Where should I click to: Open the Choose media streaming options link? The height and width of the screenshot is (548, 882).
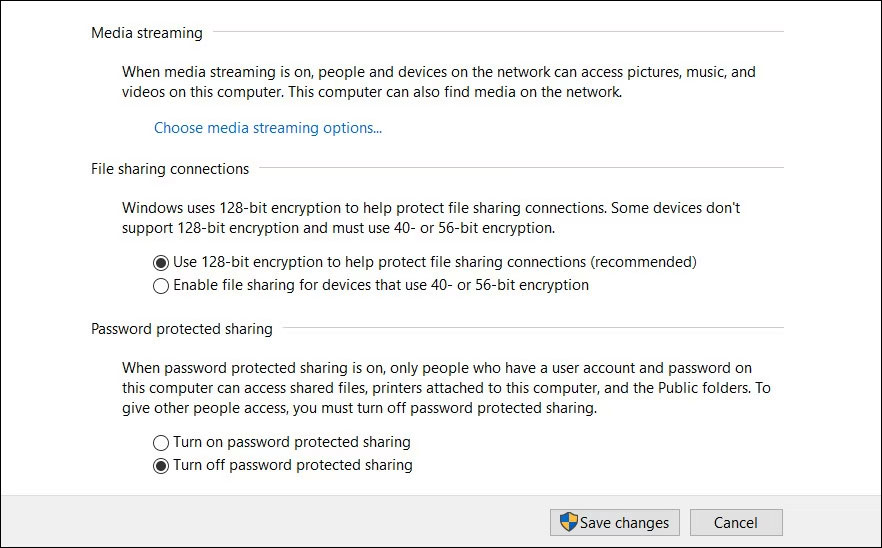point(267,128)
